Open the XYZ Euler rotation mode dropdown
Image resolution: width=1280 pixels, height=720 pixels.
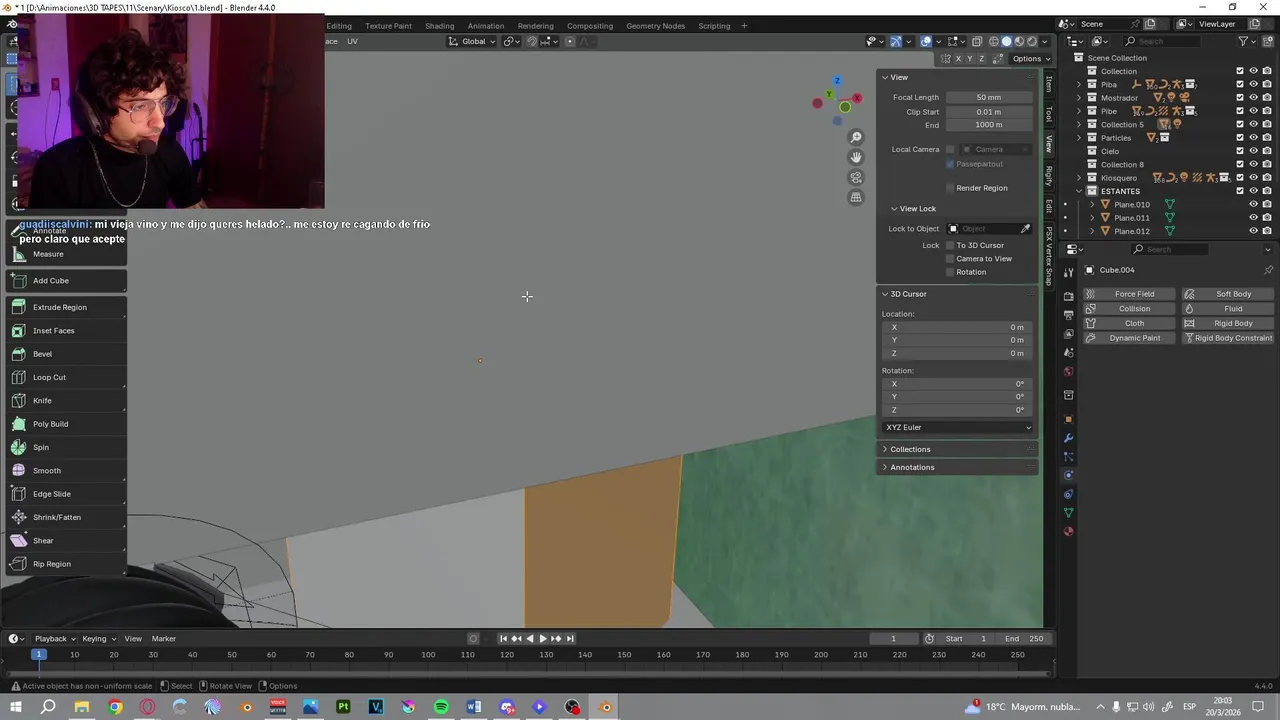(958, 428)
